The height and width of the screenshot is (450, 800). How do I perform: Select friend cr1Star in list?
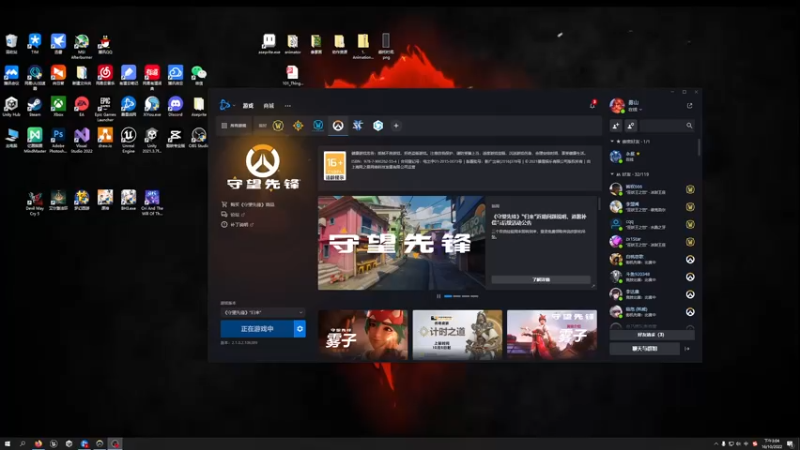point(651,241)
